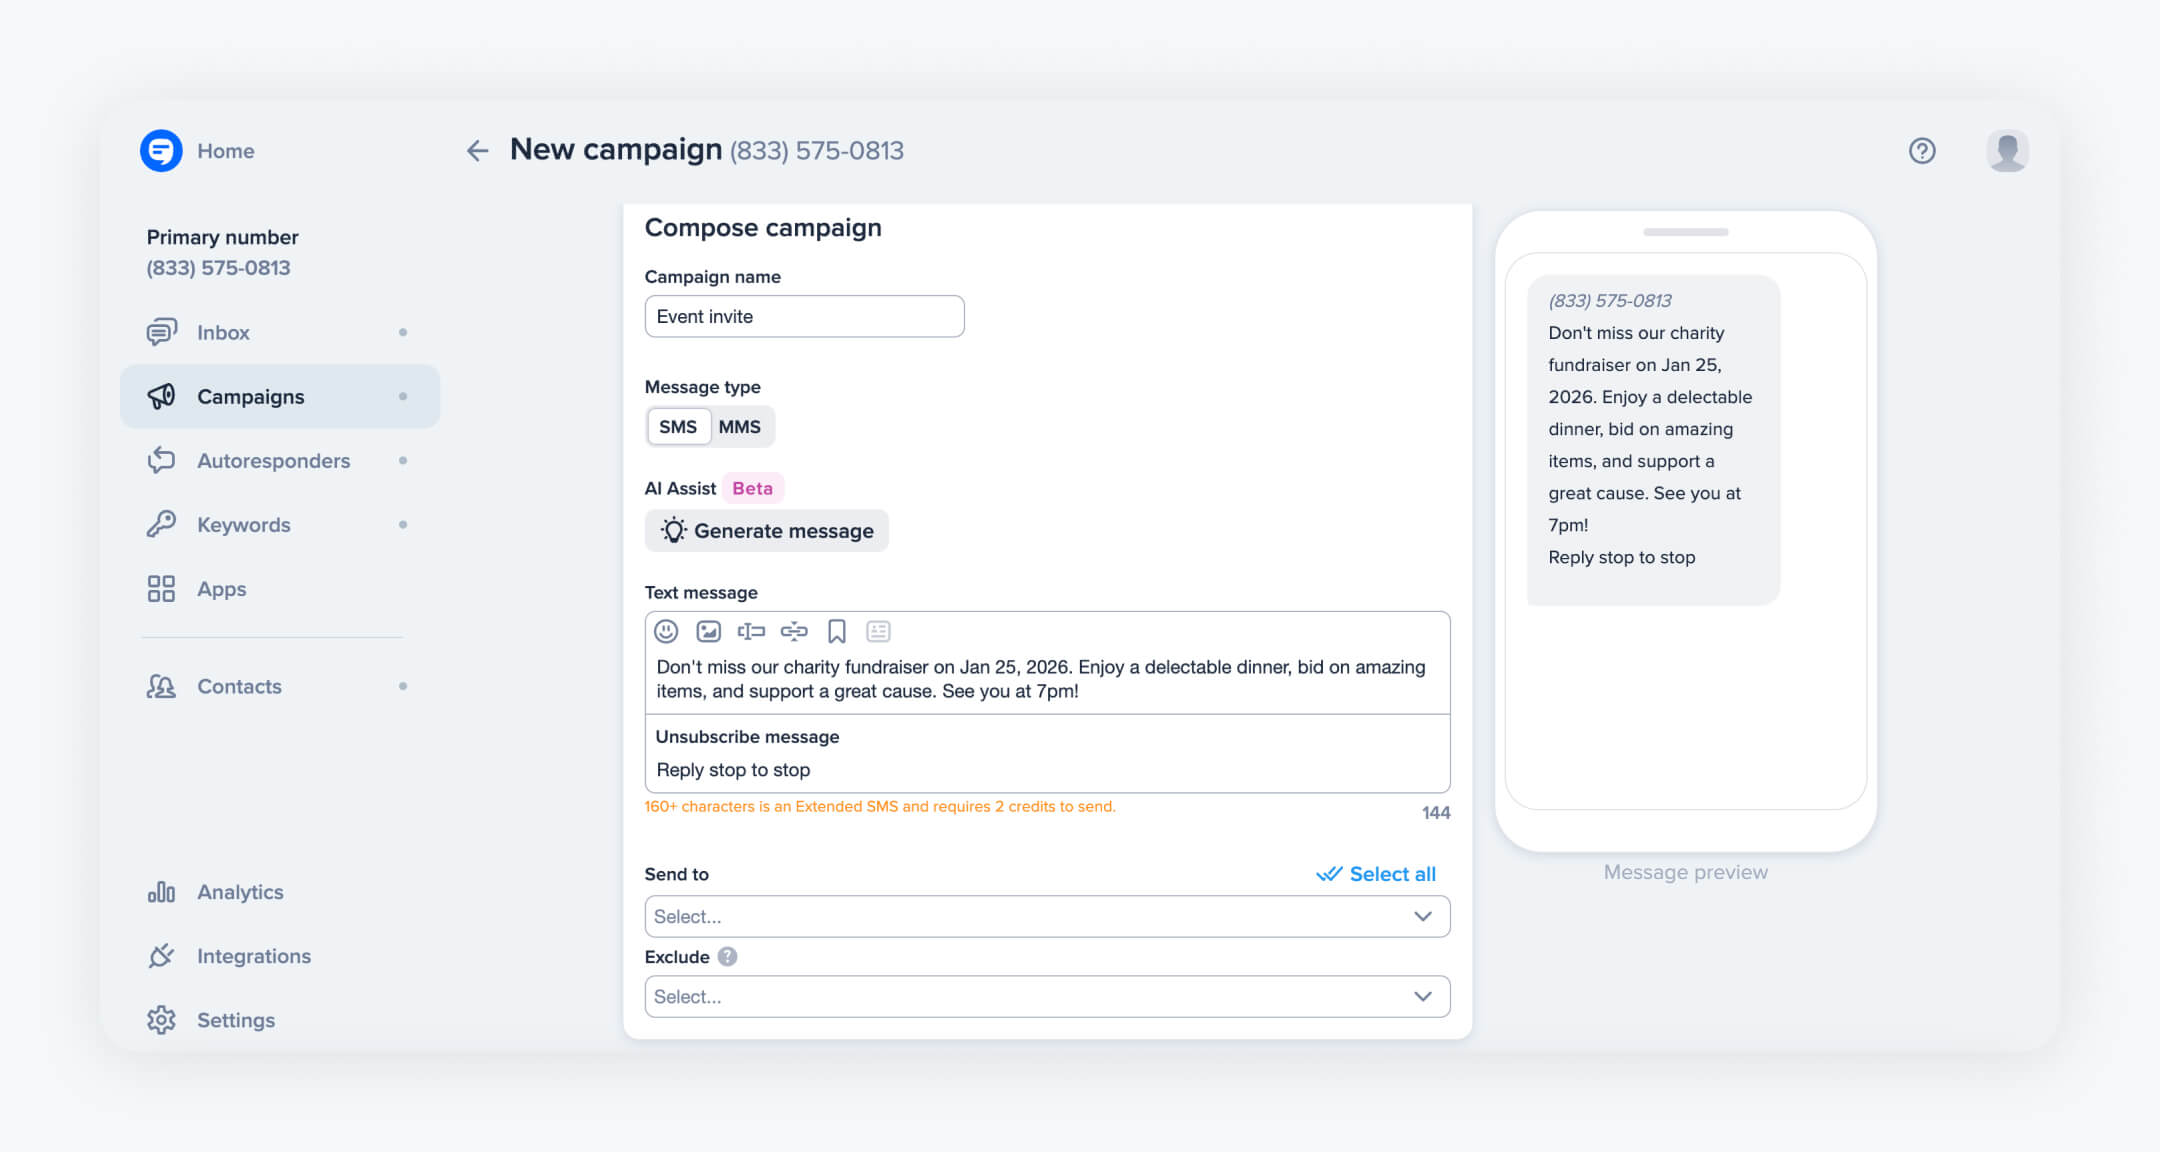Select Keywords in the left sidebar
Viewport: 2160px width, 1152px height.
click(x=241, y=524)
